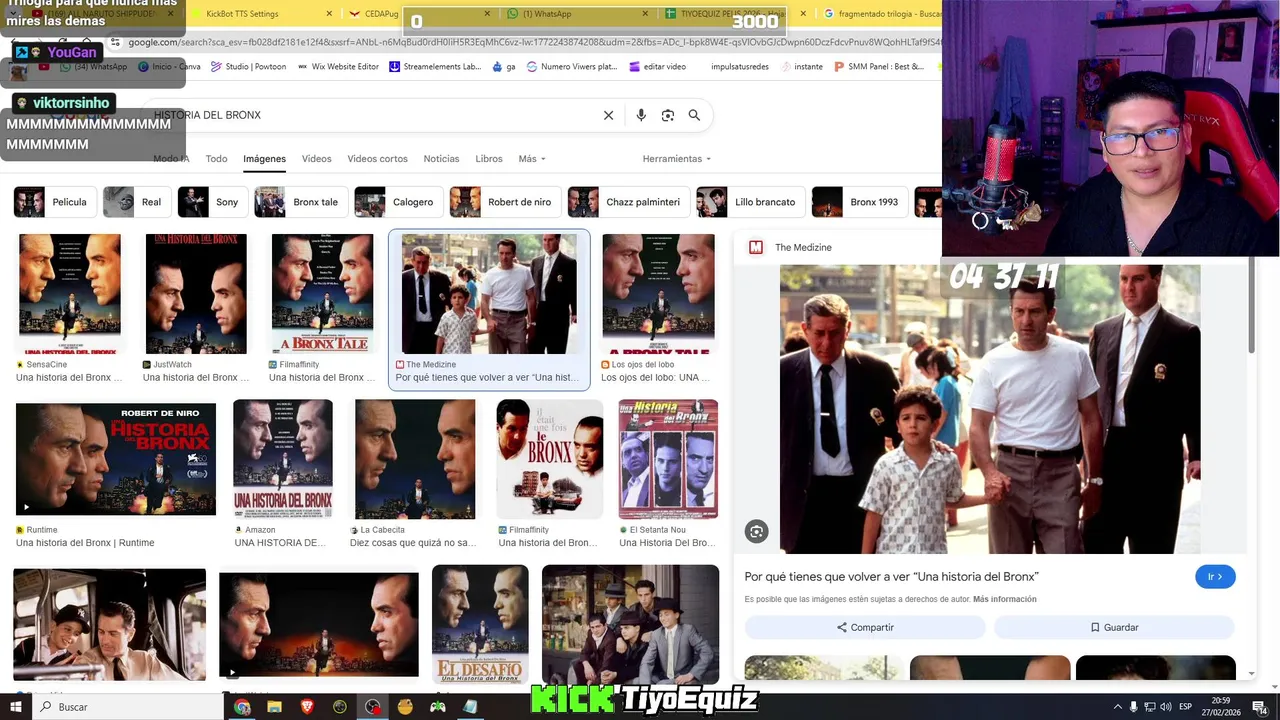Open the Más información link
This screenshot has width=1280, height=720.
point(1004,599)
